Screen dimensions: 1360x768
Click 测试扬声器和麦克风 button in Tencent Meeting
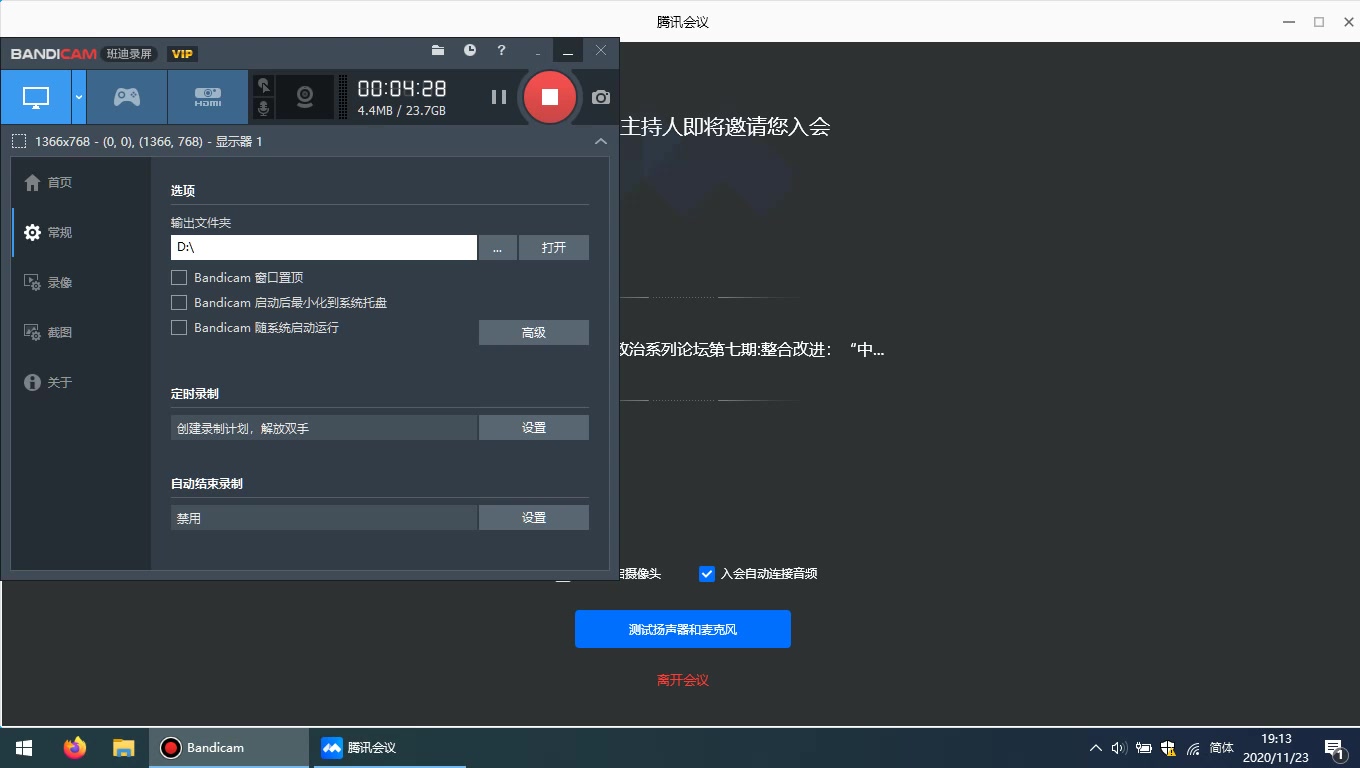pyautogui.click(x=683, y=629)
